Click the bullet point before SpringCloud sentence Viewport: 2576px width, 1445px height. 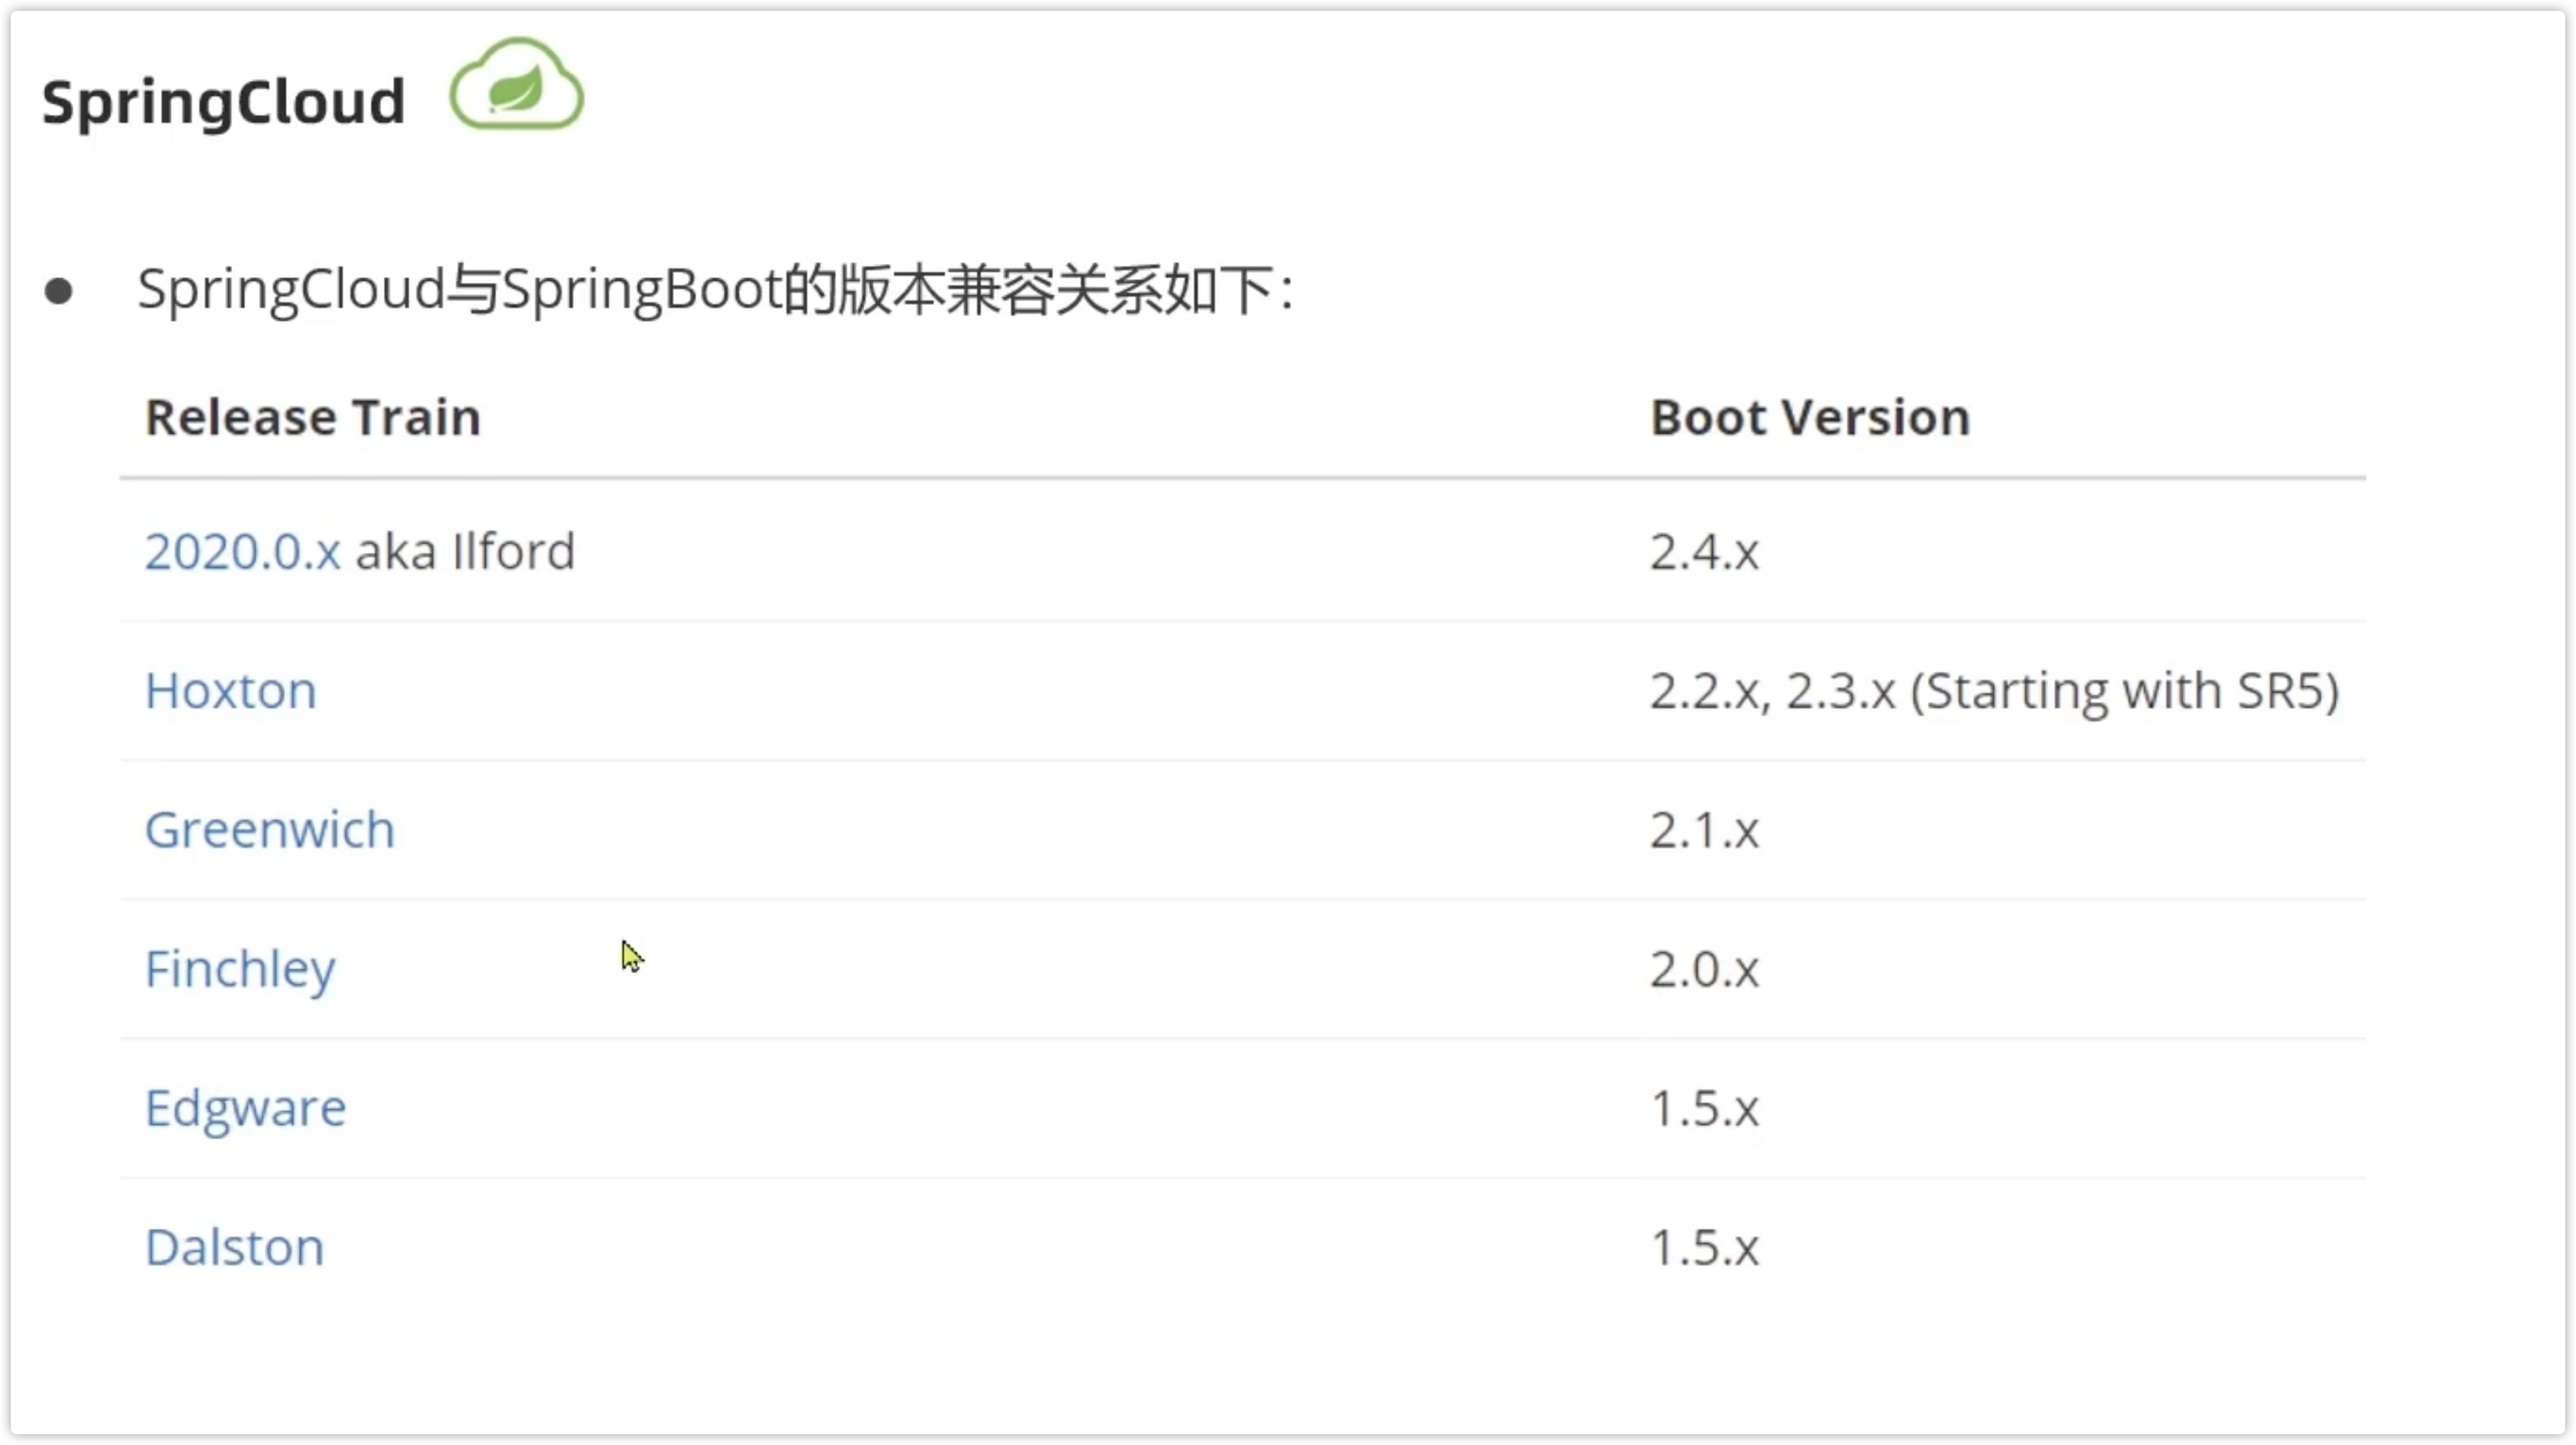click(x=59, y=291)
